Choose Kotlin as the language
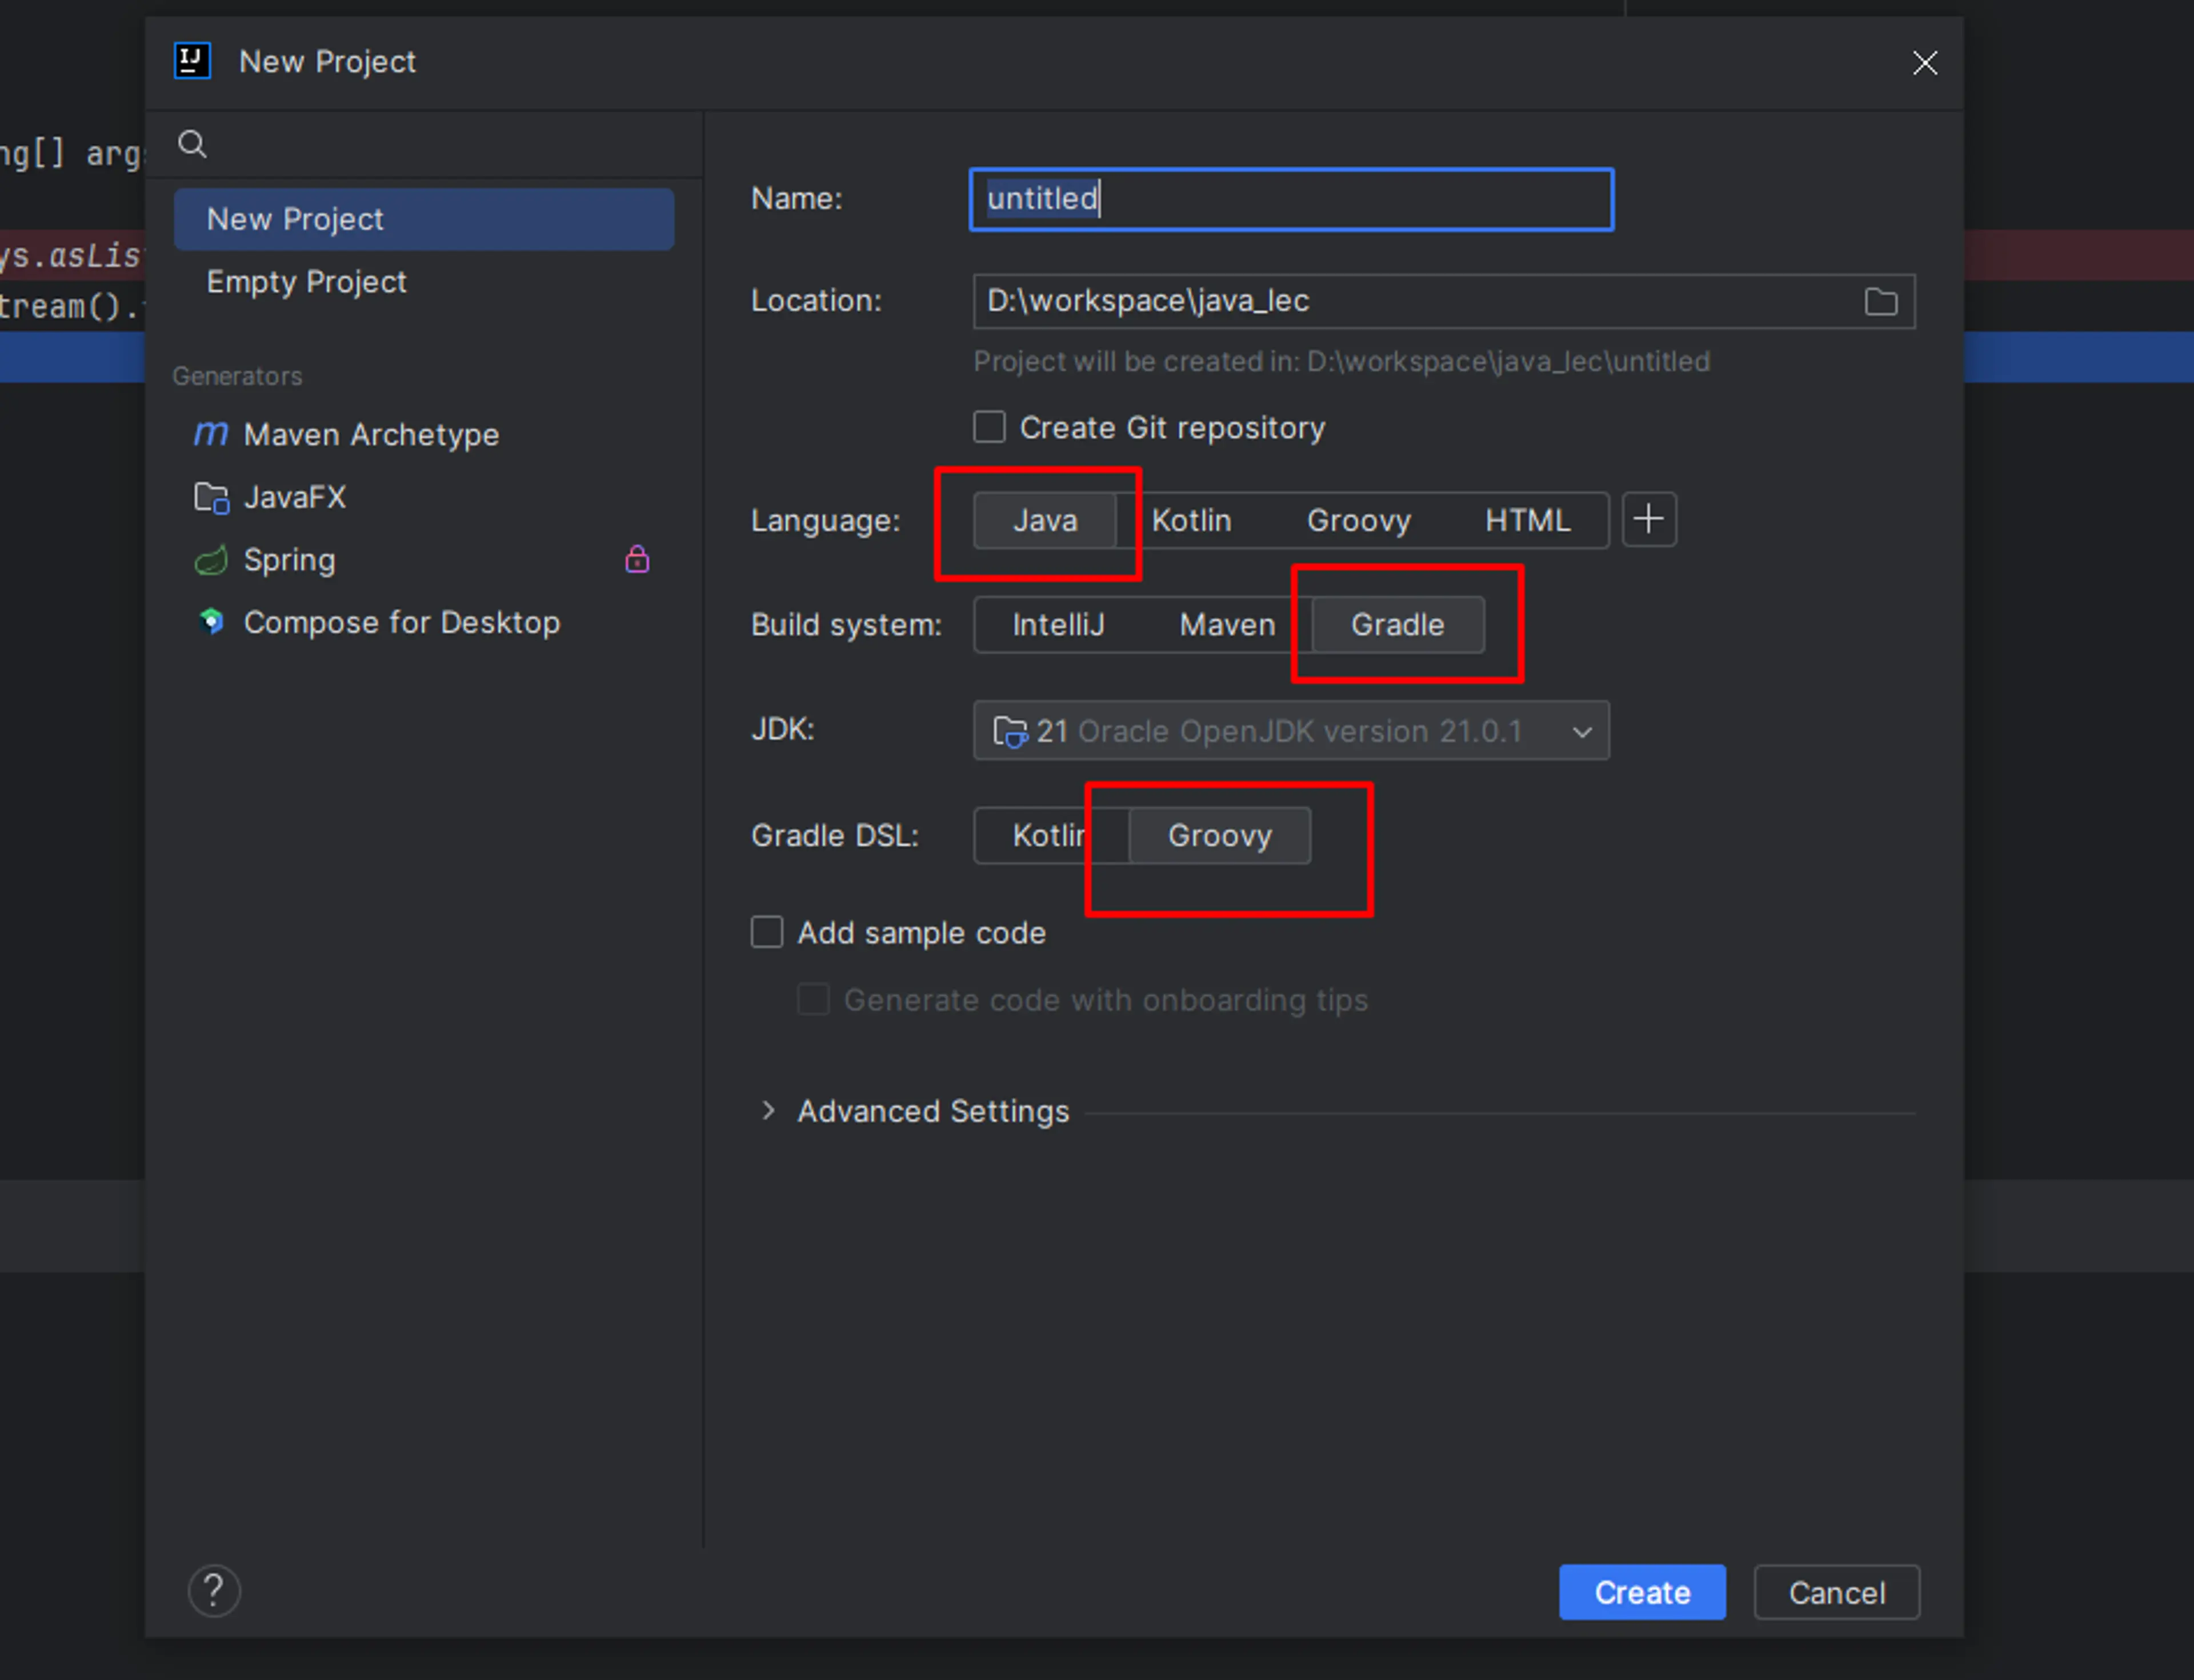 (1191, 520)
